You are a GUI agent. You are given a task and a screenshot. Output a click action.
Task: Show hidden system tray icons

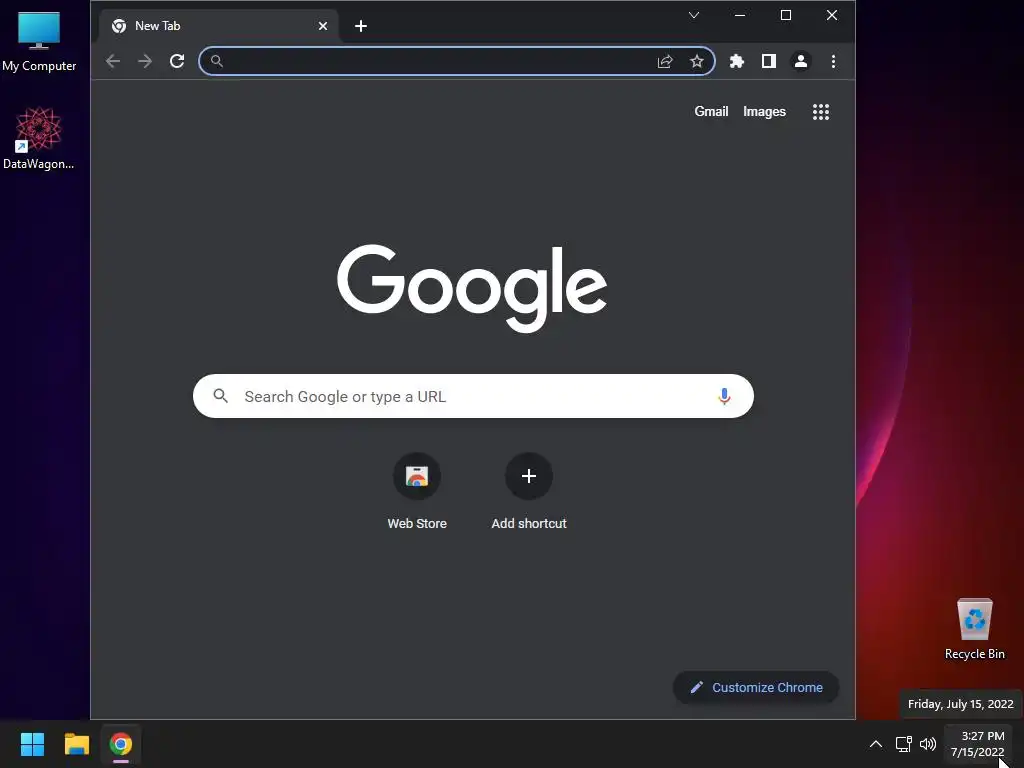(x=876, y=744)
